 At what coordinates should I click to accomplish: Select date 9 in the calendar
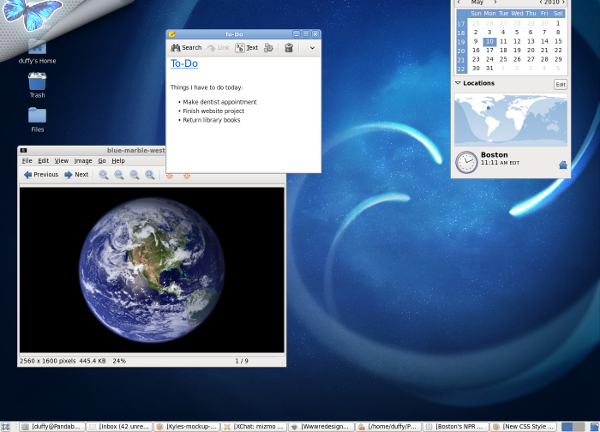476,41
